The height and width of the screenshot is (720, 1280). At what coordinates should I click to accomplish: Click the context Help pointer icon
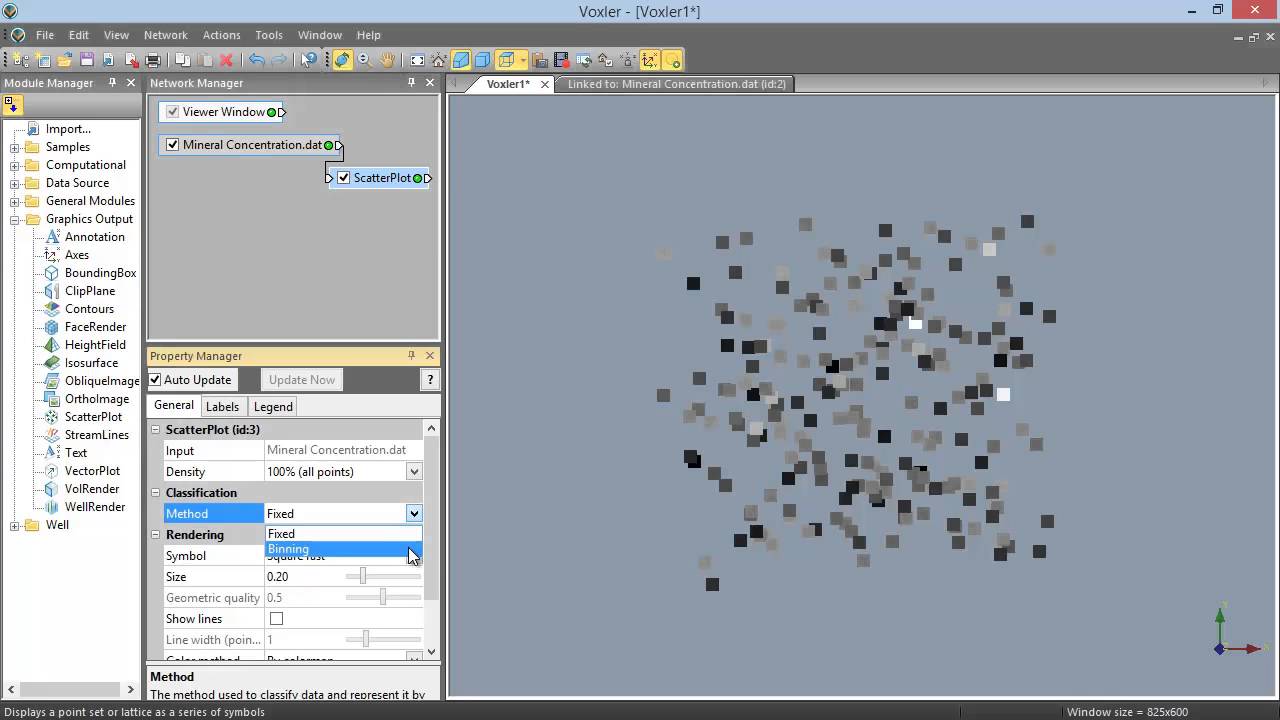coord(309,60)
